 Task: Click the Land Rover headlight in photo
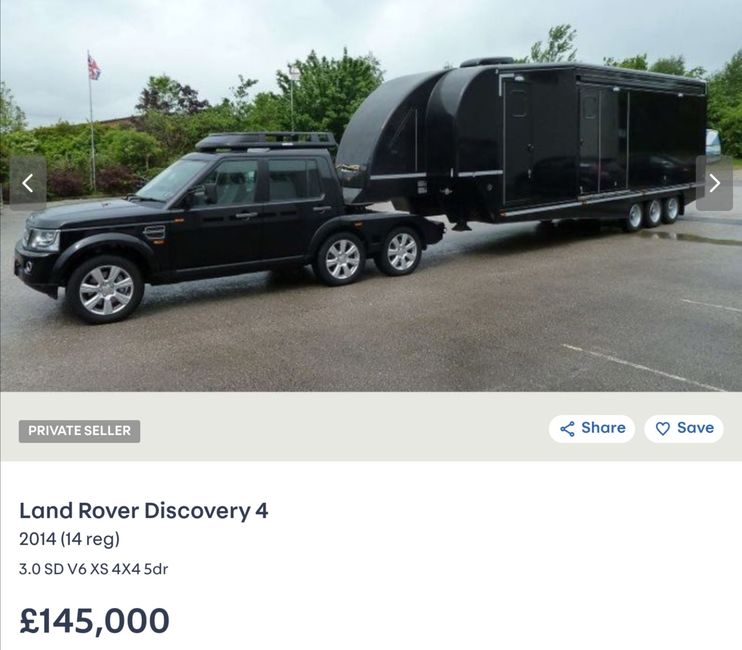44,239
